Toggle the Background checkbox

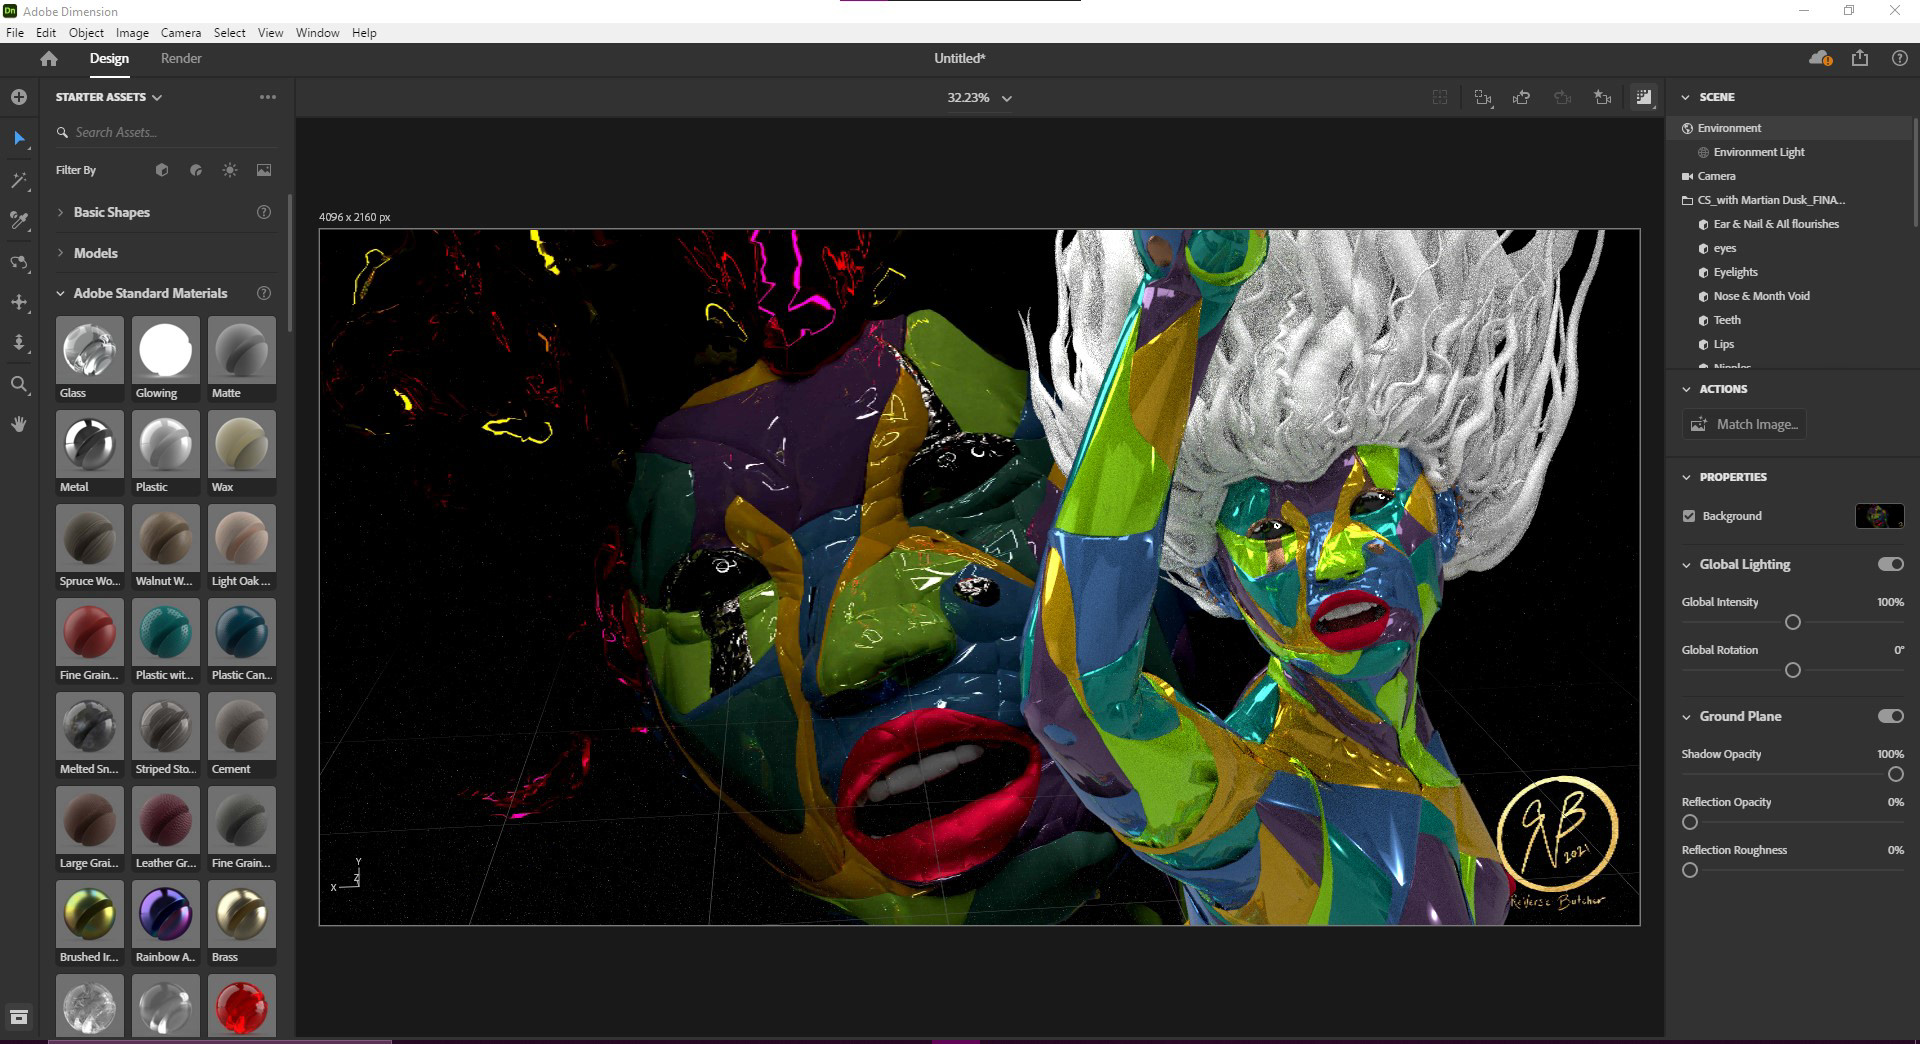pos(1689,516)
